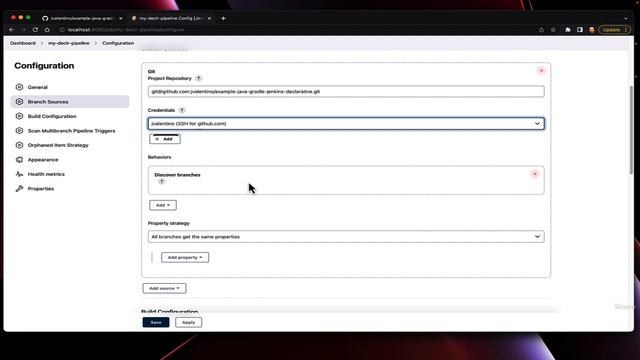Open the Credentials dropdown

click(346, 124)
